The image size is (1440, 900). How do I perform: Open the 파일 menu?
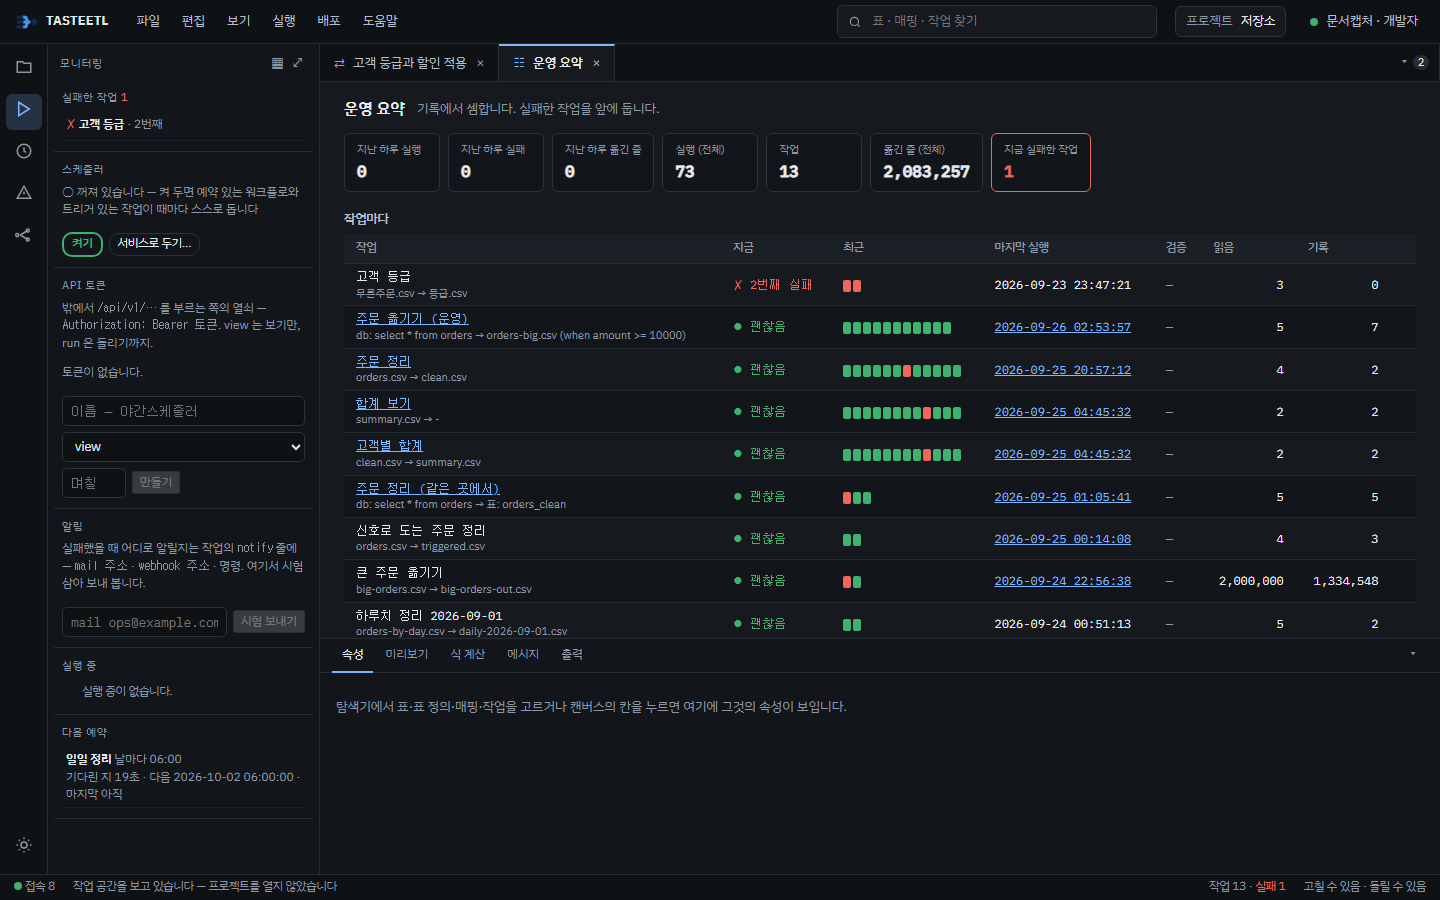(148, 21)
